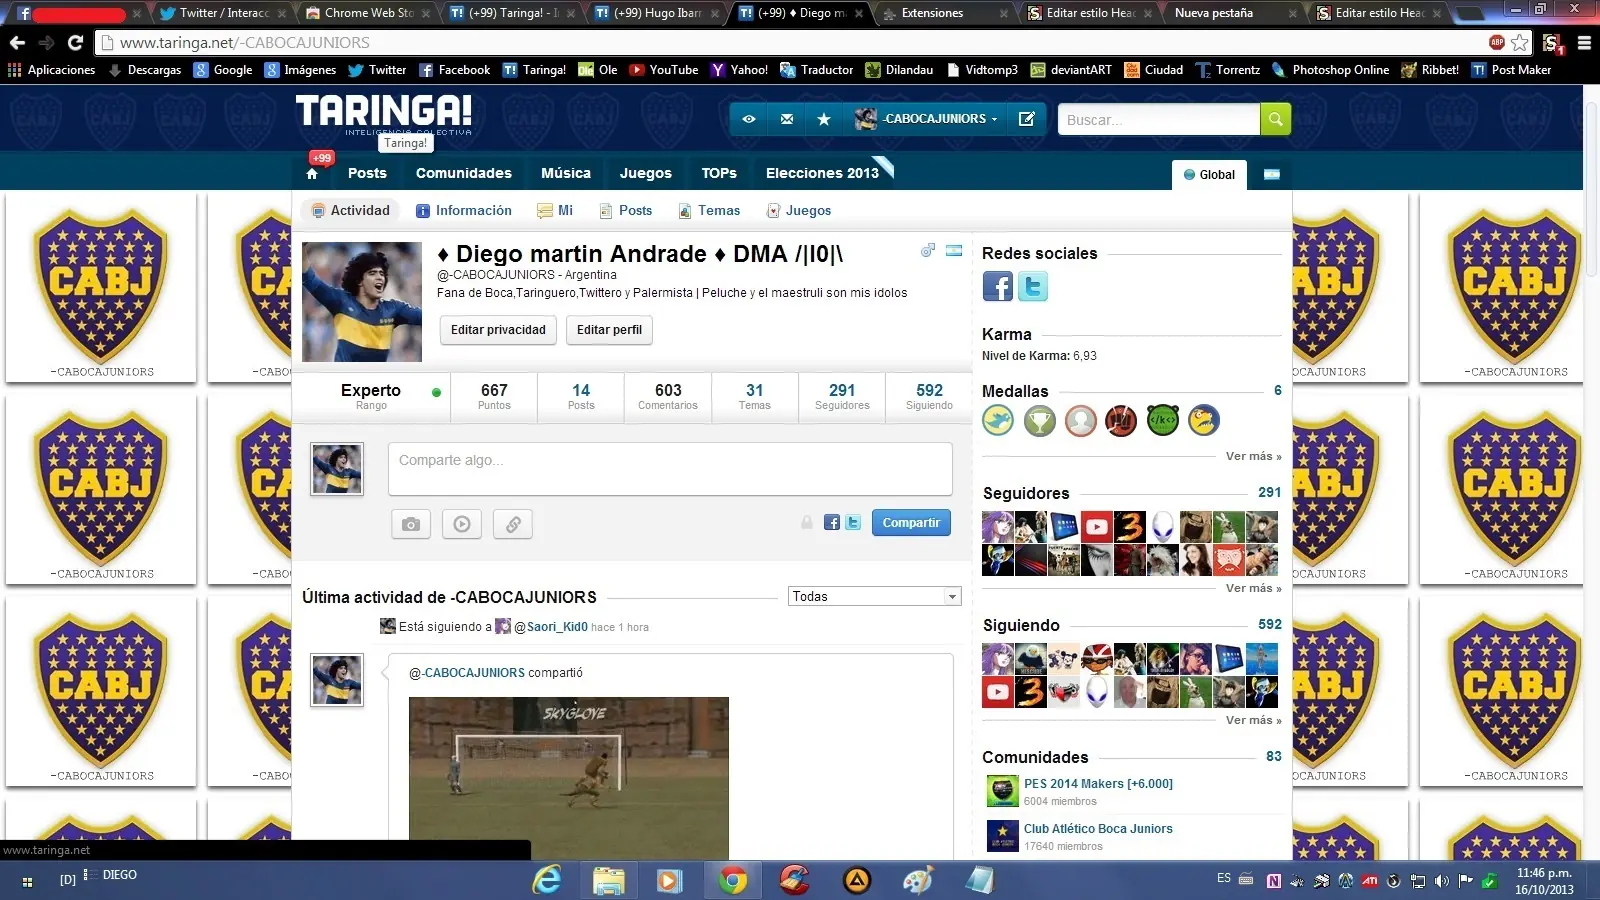Toggle Facebook sharing next to Compartir
This screenshot has width=1600, height=900.
pos(832,523)
